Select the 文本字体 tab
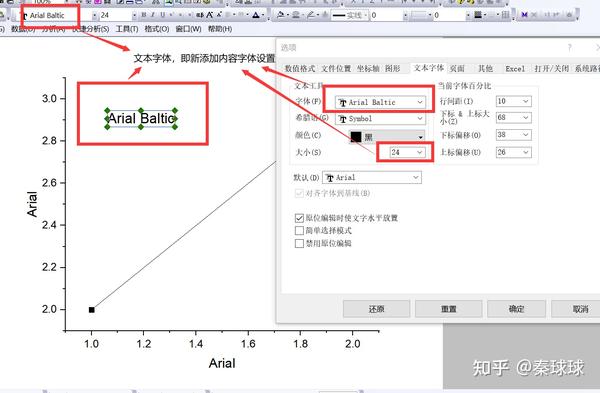 click(429, 68)
